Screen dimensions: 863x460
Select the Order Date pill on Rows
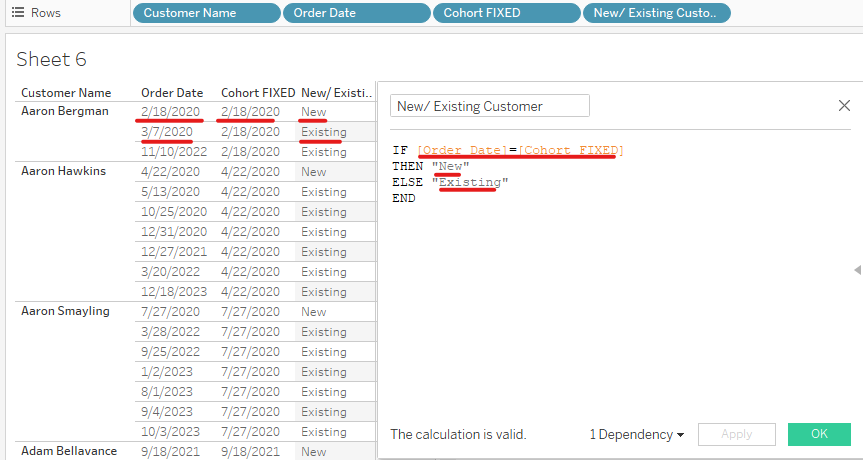[357, 13]
